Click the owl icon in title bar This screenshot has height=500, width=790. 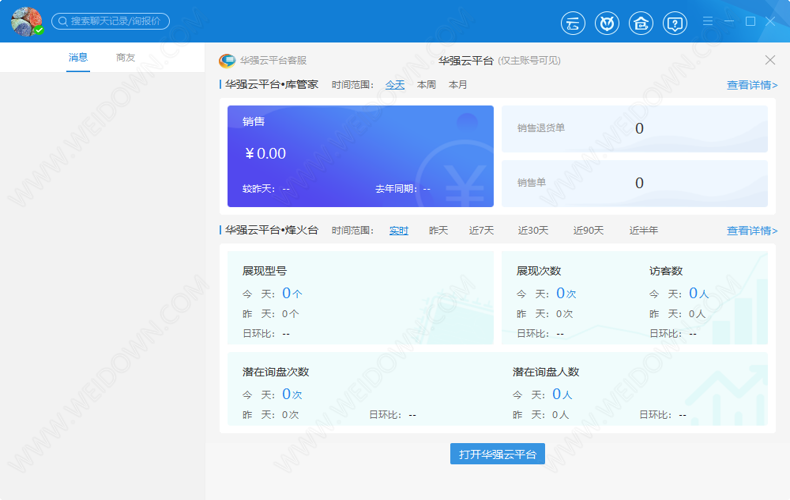pyautogui.click(x=607, y=22)
